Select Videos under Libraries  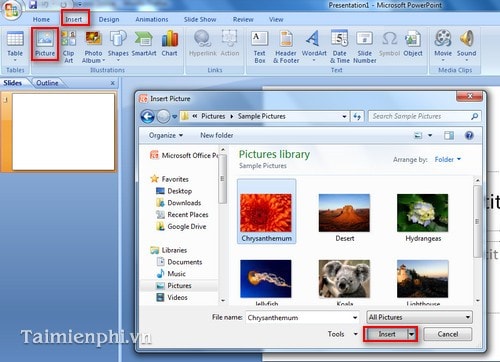coord(172,297)
